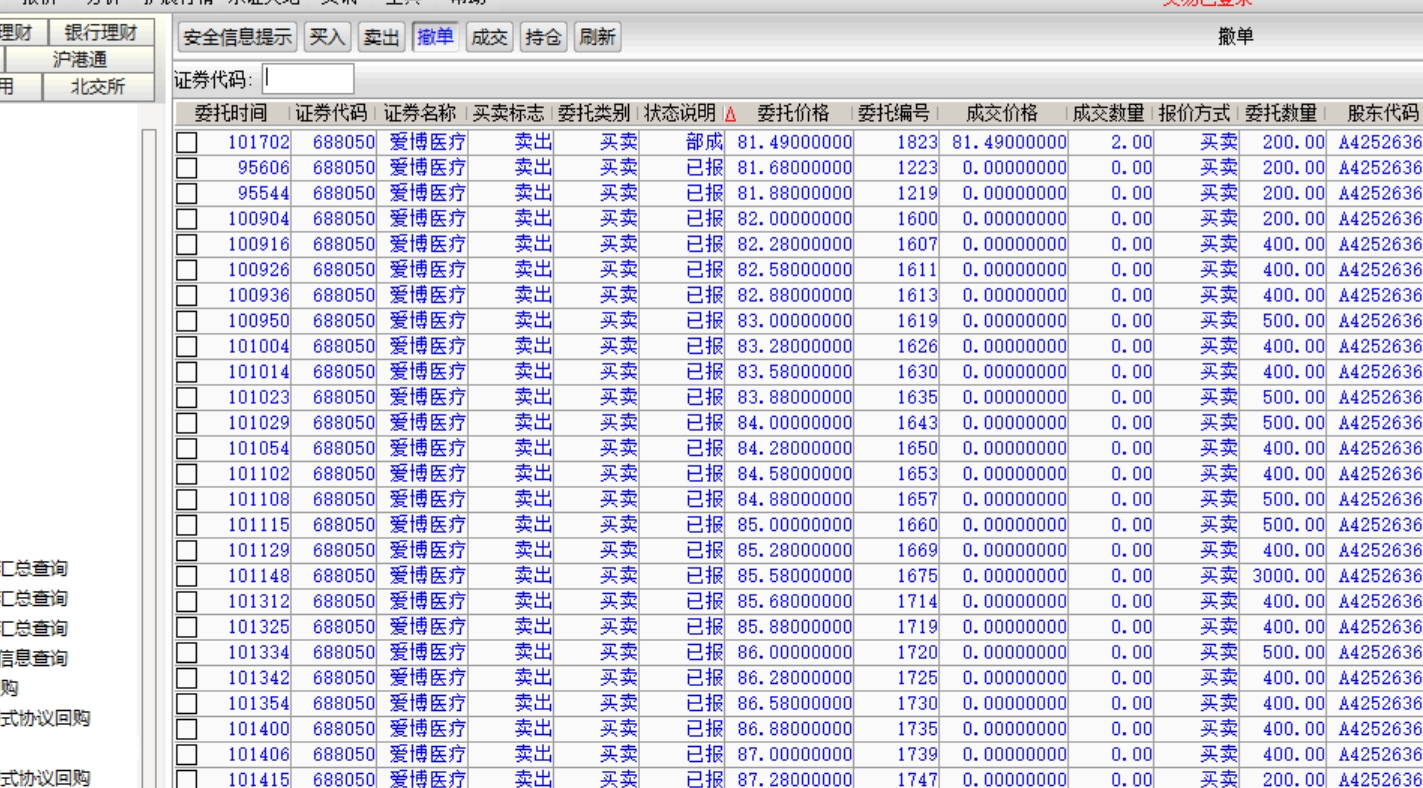
Task: Click the 刷新 refresh button
Action: pos(597,37)
